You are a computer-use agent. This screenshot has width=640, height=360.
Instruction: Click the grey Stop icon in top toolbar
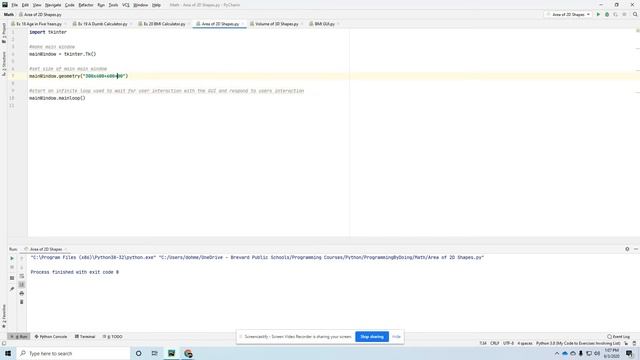click(624, 14)
